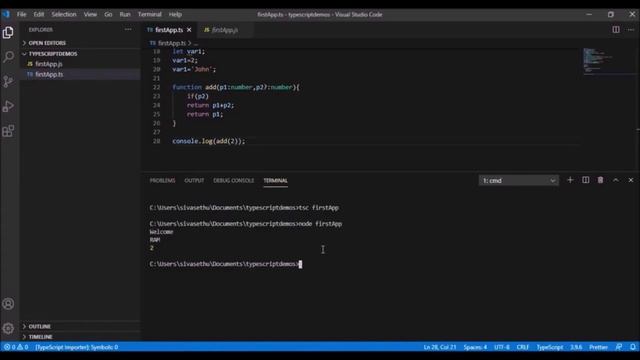Image resolution: width=640 pixels, height=360 pixels.
Task: Change the UTF-8 encoding status item
Action: click(502, 347)
